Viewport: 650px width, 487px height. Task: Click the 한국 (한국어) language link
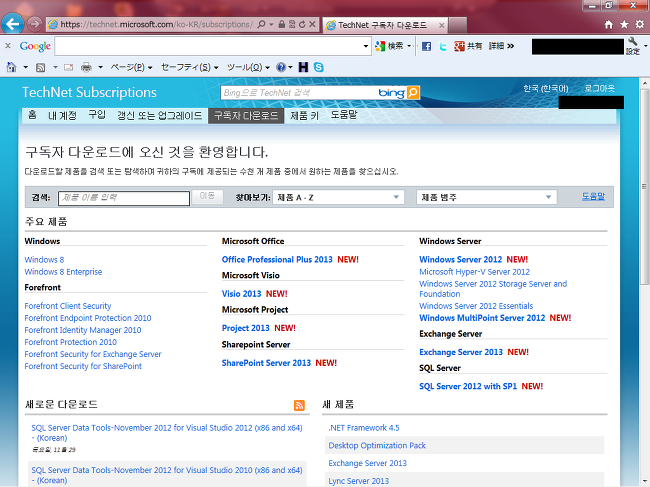[x=546, y=88]
